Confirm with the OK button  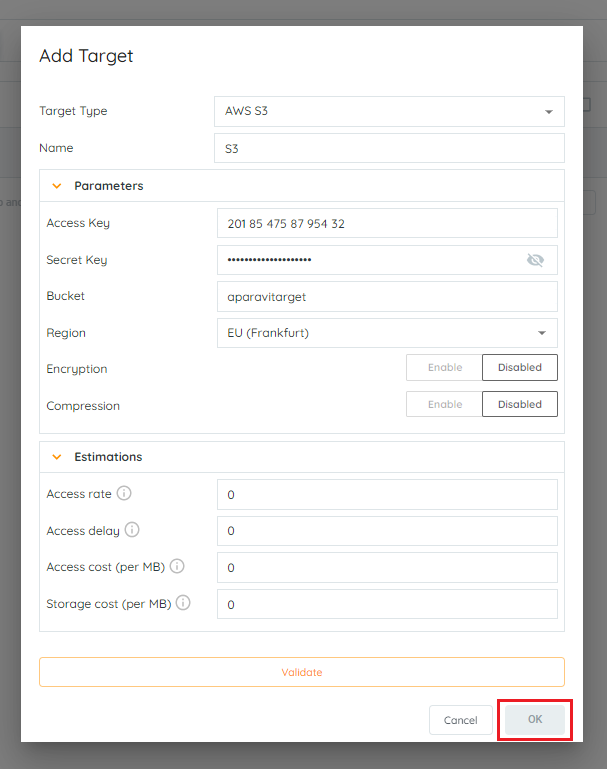[535, 719]
